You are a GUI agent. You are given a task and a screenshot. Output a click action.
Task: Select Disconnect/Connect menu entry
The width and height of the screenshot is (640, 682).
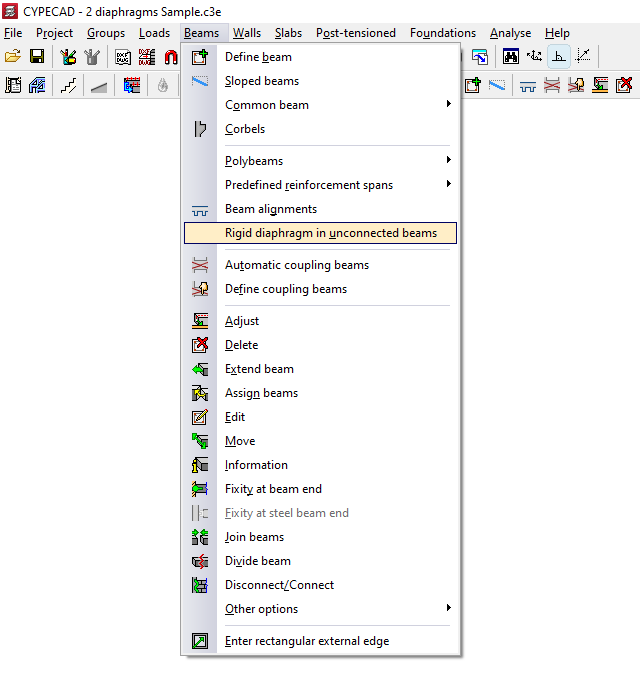(320, 585)
